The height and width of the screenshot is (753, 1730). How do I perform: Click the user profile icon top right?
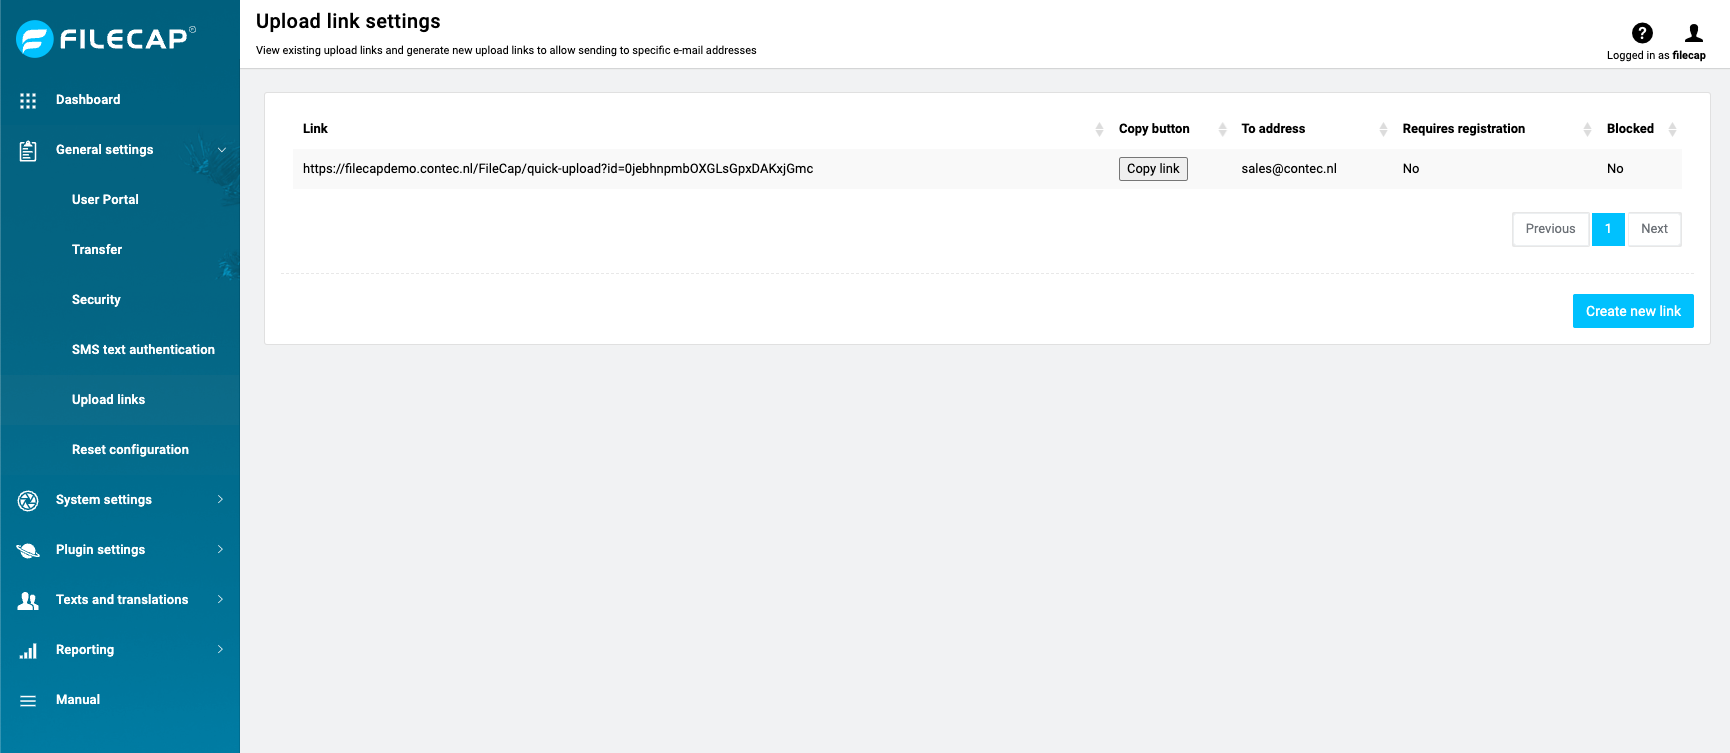click(x=1693, y=32)
